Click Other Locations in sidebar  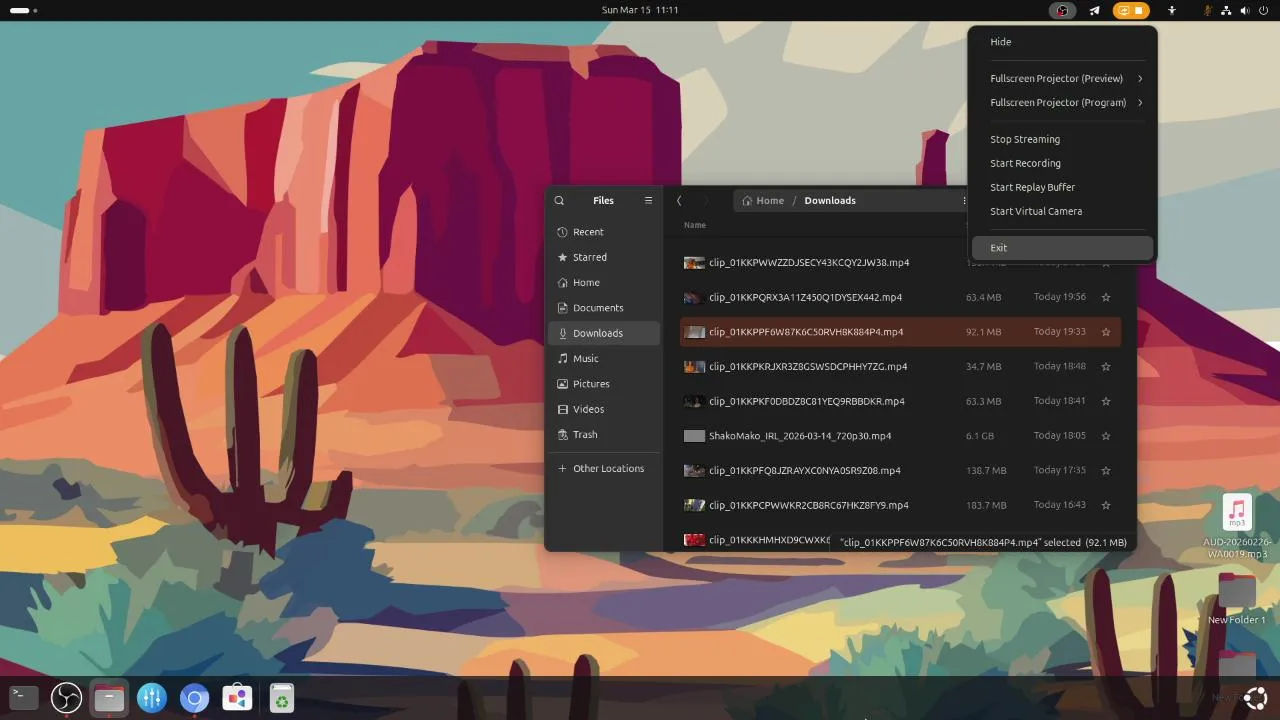point(603,469)
